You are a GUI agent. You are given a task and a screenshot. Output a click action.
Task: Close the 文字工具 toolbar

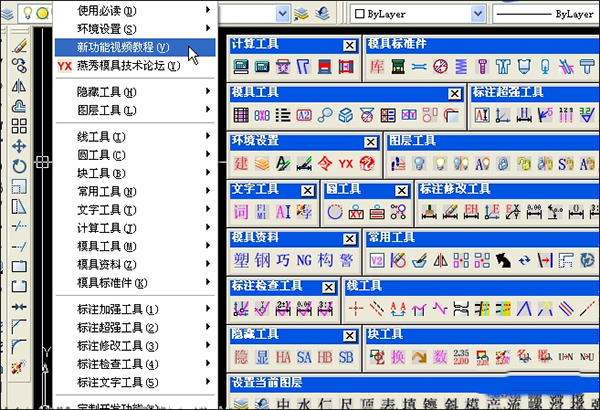(308, 191)
